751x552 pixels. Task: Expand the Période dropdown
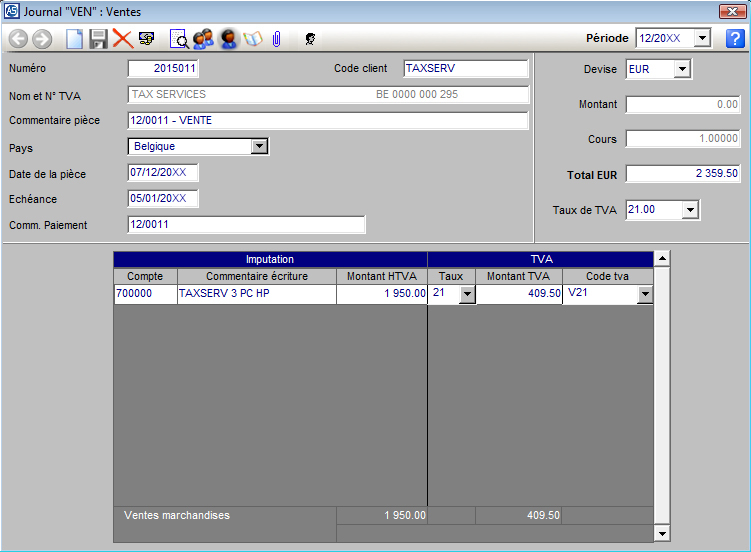tap(701, 39)
